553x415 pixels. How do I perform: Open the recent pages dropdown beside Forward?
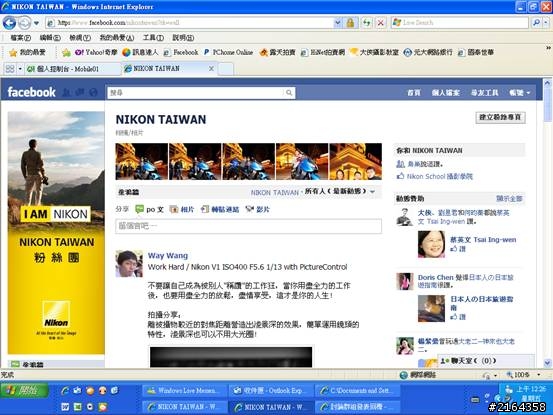[x=36, y=24]
